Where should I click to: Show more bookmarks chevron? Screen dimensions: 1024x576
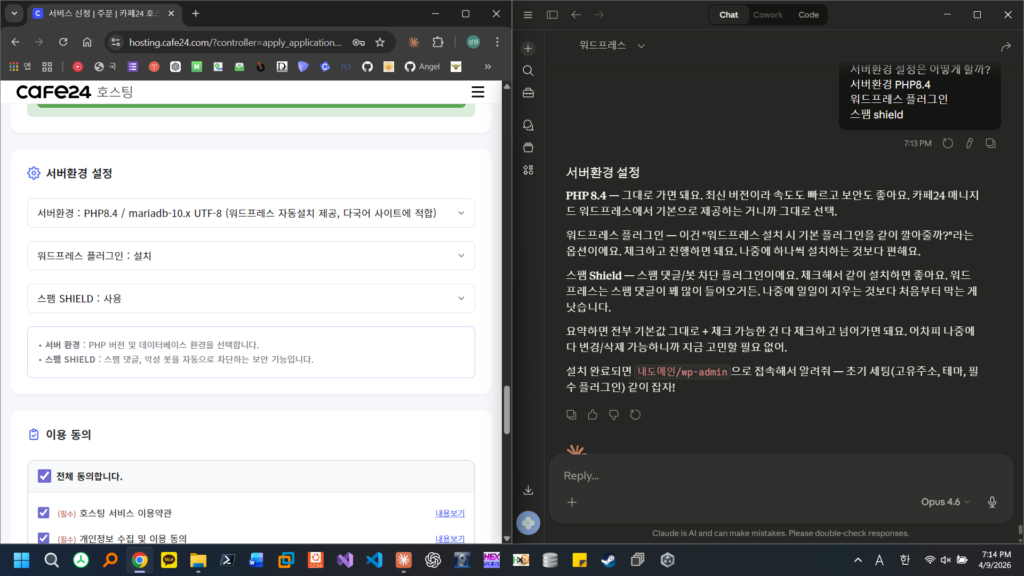pyautogui.click(x=487, y=67)
